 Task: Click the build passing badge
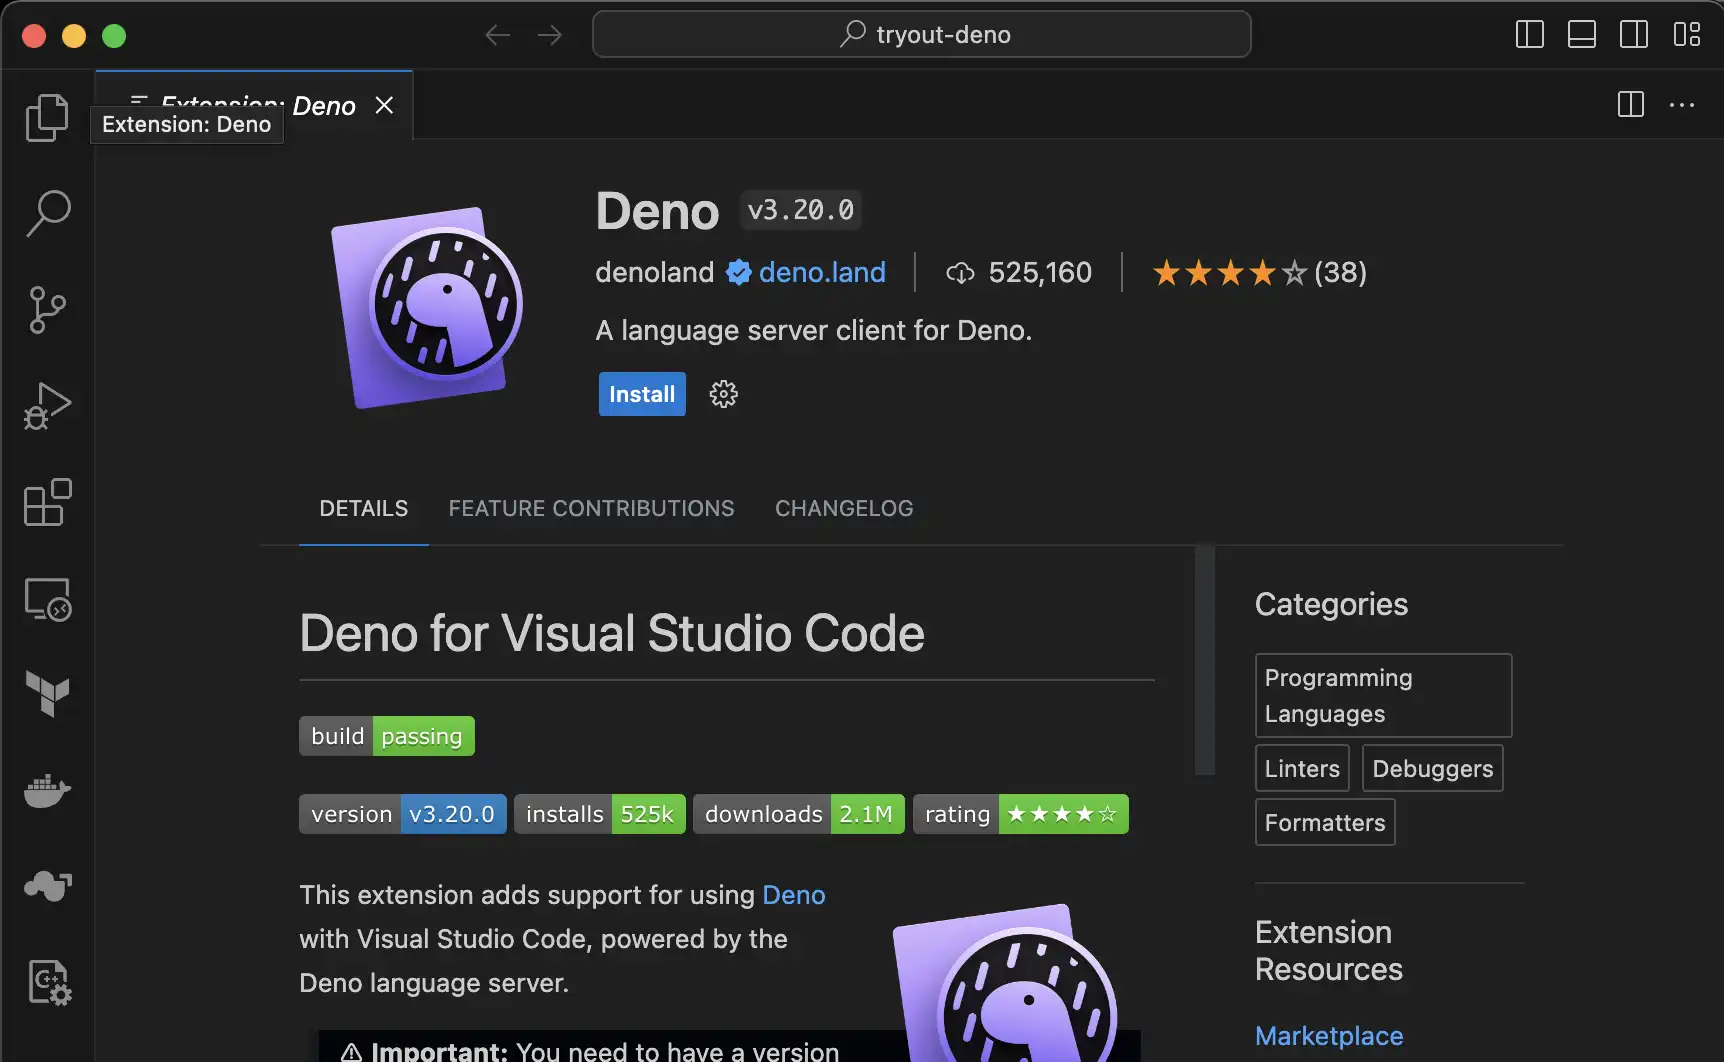(x=387, y=736)
